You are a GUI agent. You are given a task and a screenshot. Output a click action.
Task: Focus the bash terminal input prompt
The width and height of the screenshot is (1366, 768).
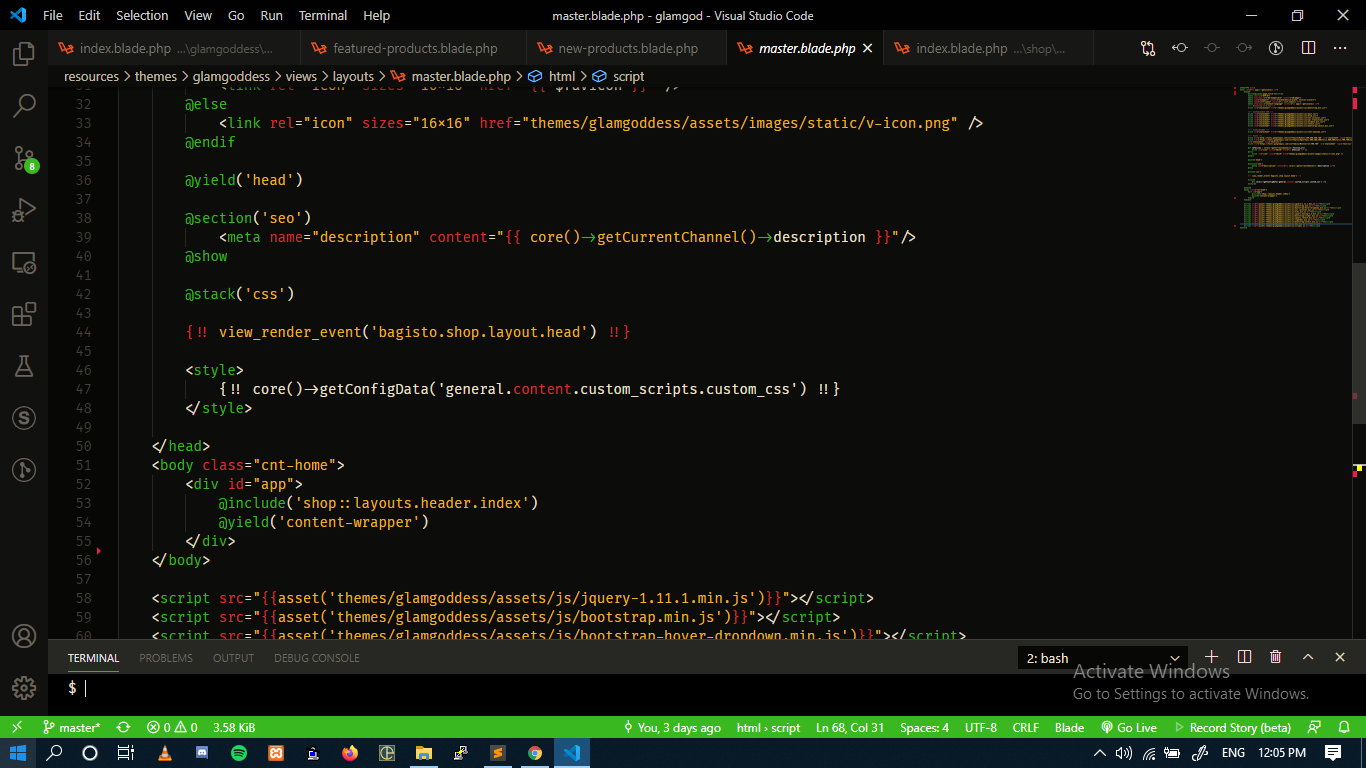(86, 688)
